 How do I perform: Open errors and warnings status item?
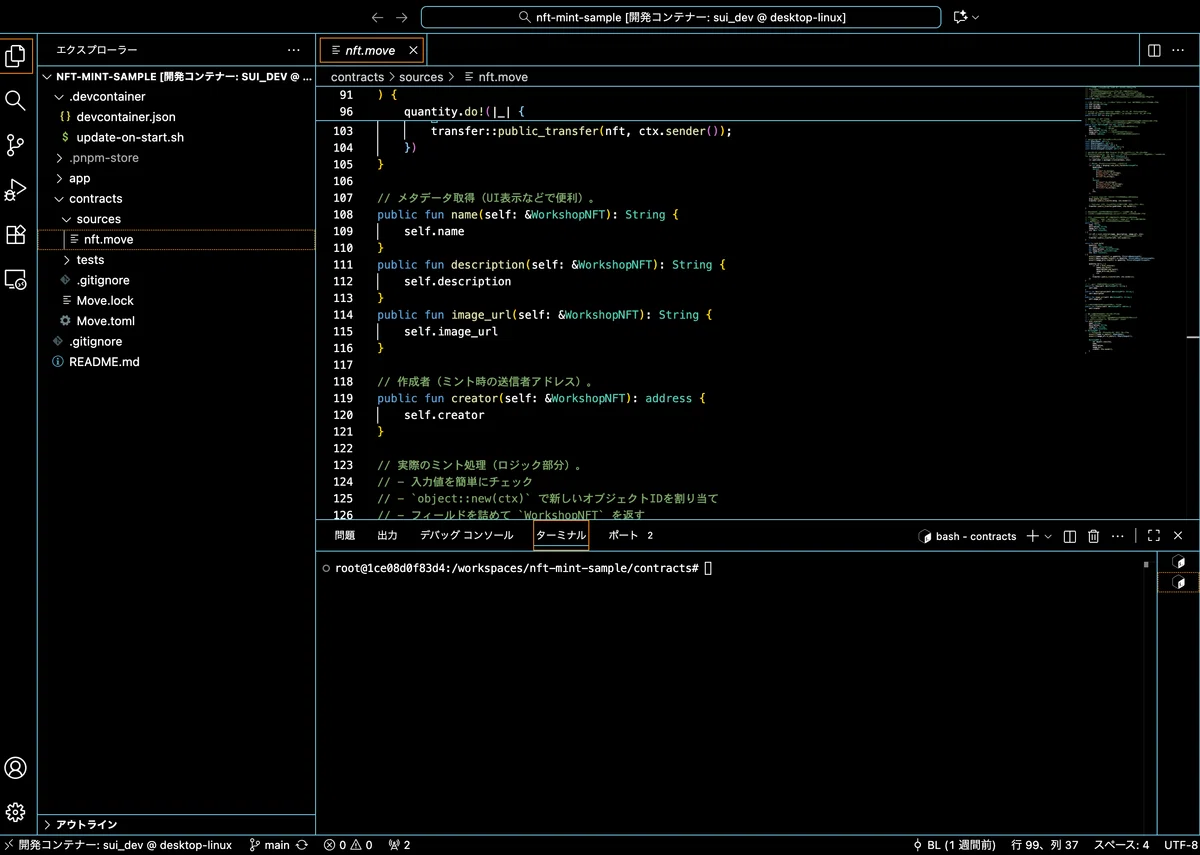pyautogui.click(x=348, y=845)
